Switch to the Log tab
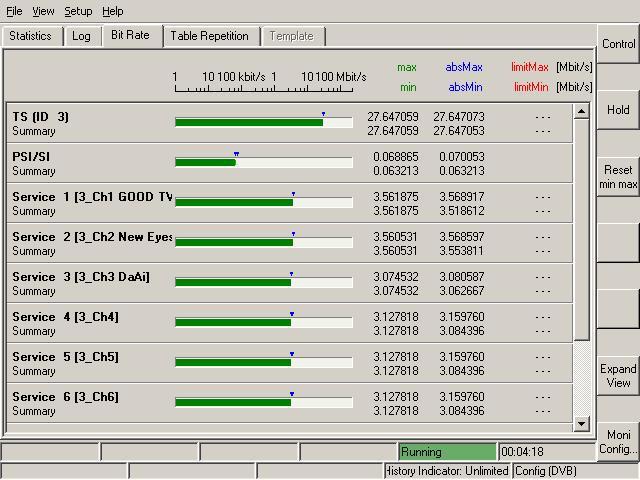 point(81,36)
